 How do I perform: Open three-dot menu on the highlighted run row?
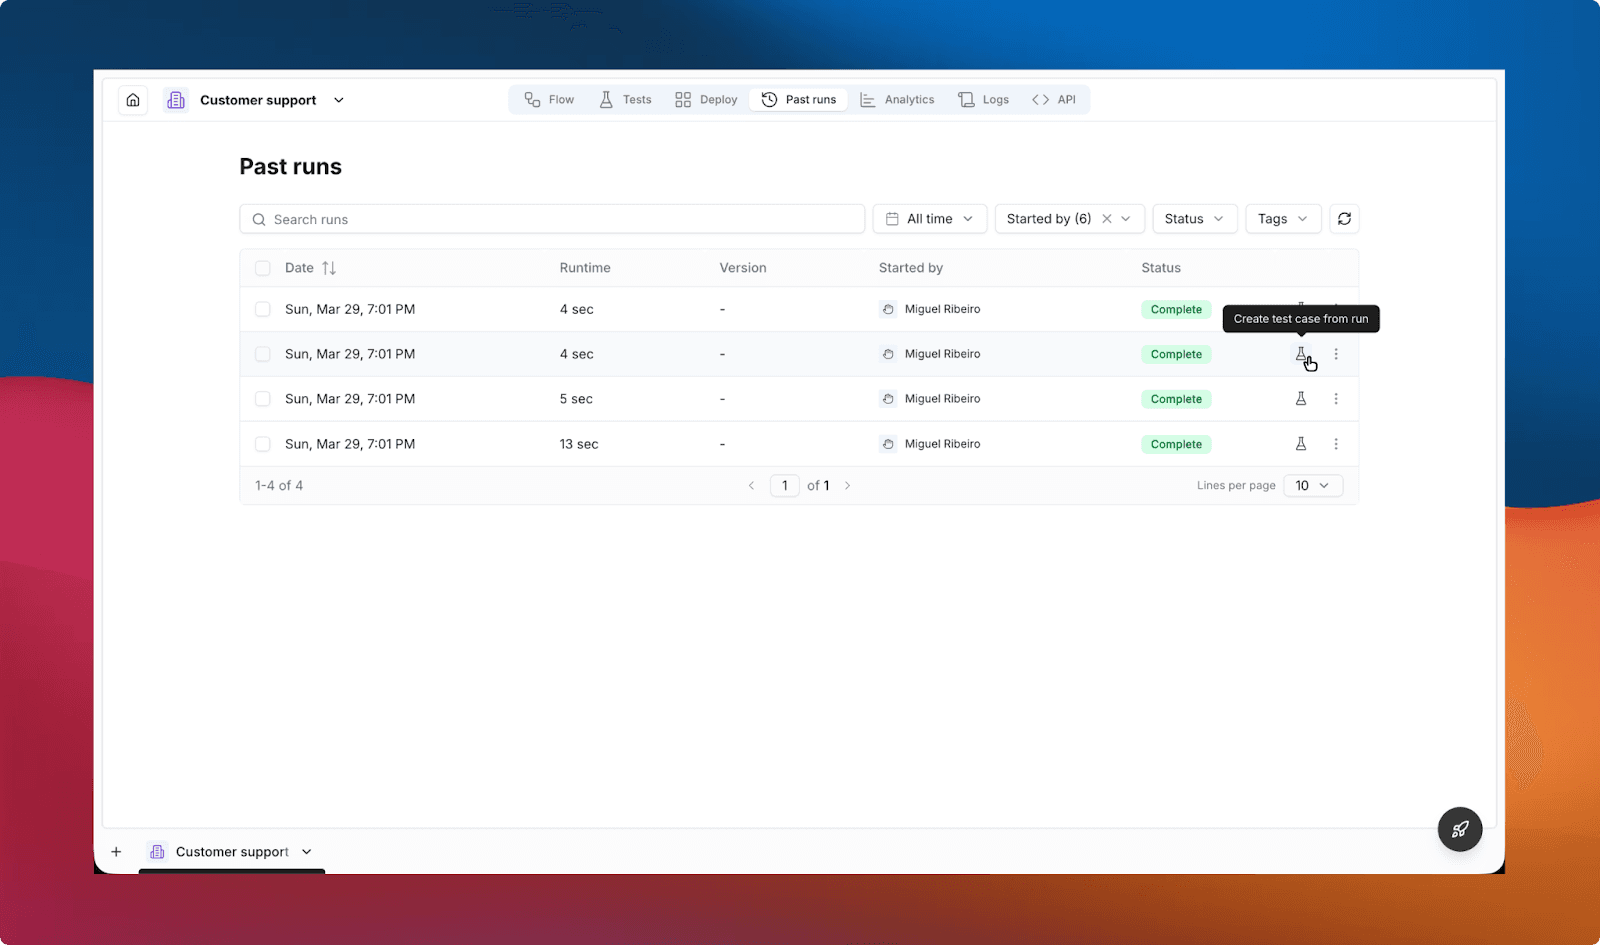[x=1336, y=354]
